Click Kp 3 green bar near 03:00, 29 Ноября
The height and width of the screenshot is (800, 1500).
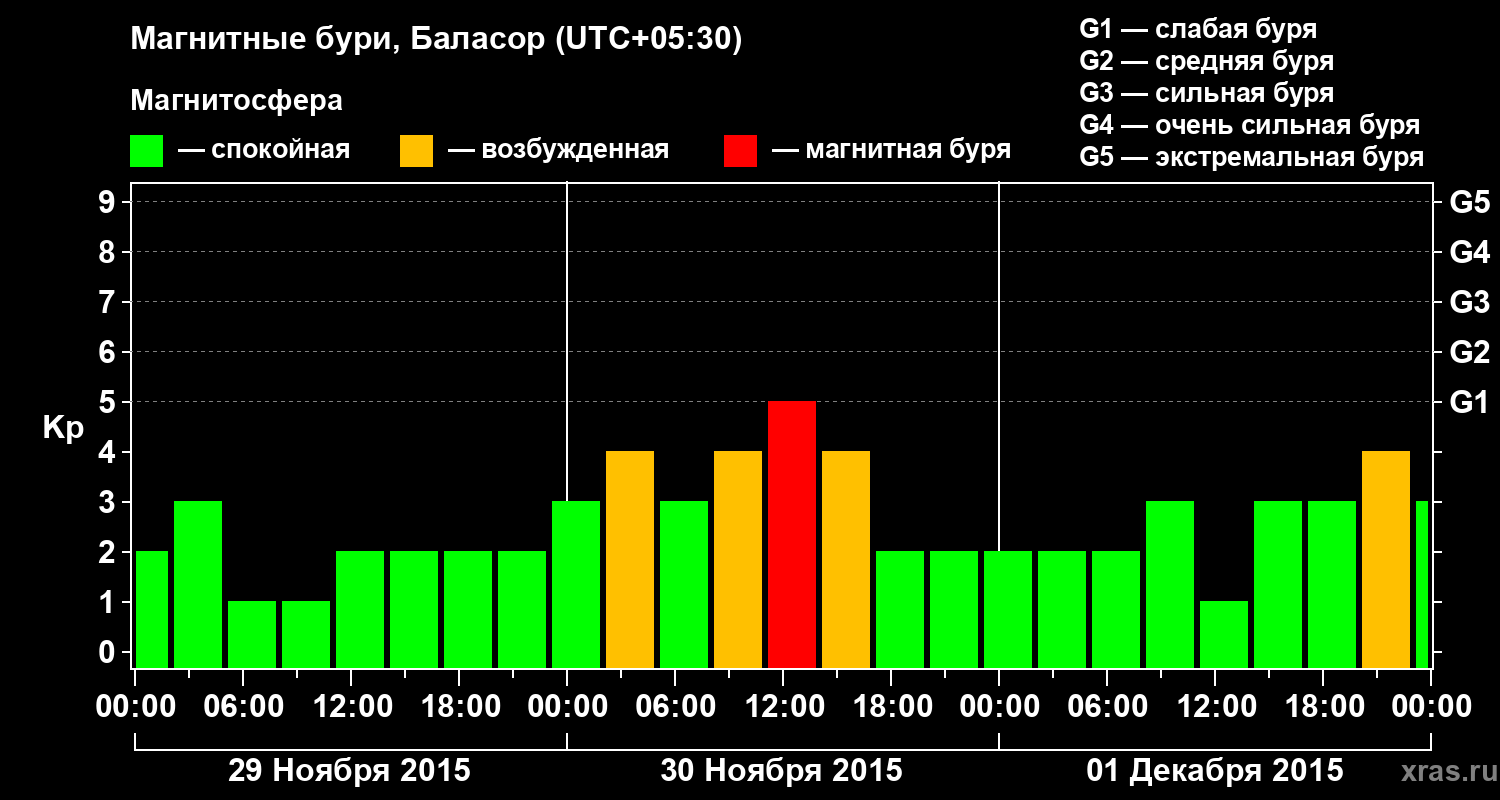198,584
